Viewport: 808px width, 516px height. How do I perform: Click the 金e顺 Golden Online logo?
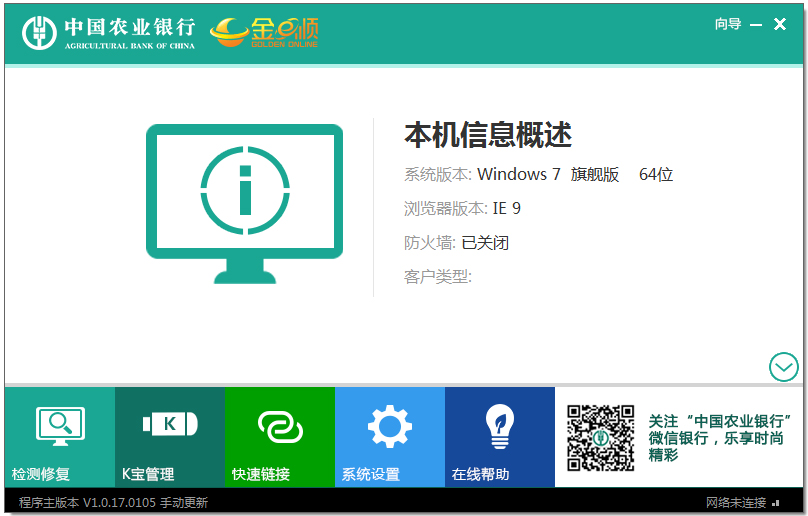[264, 32]
